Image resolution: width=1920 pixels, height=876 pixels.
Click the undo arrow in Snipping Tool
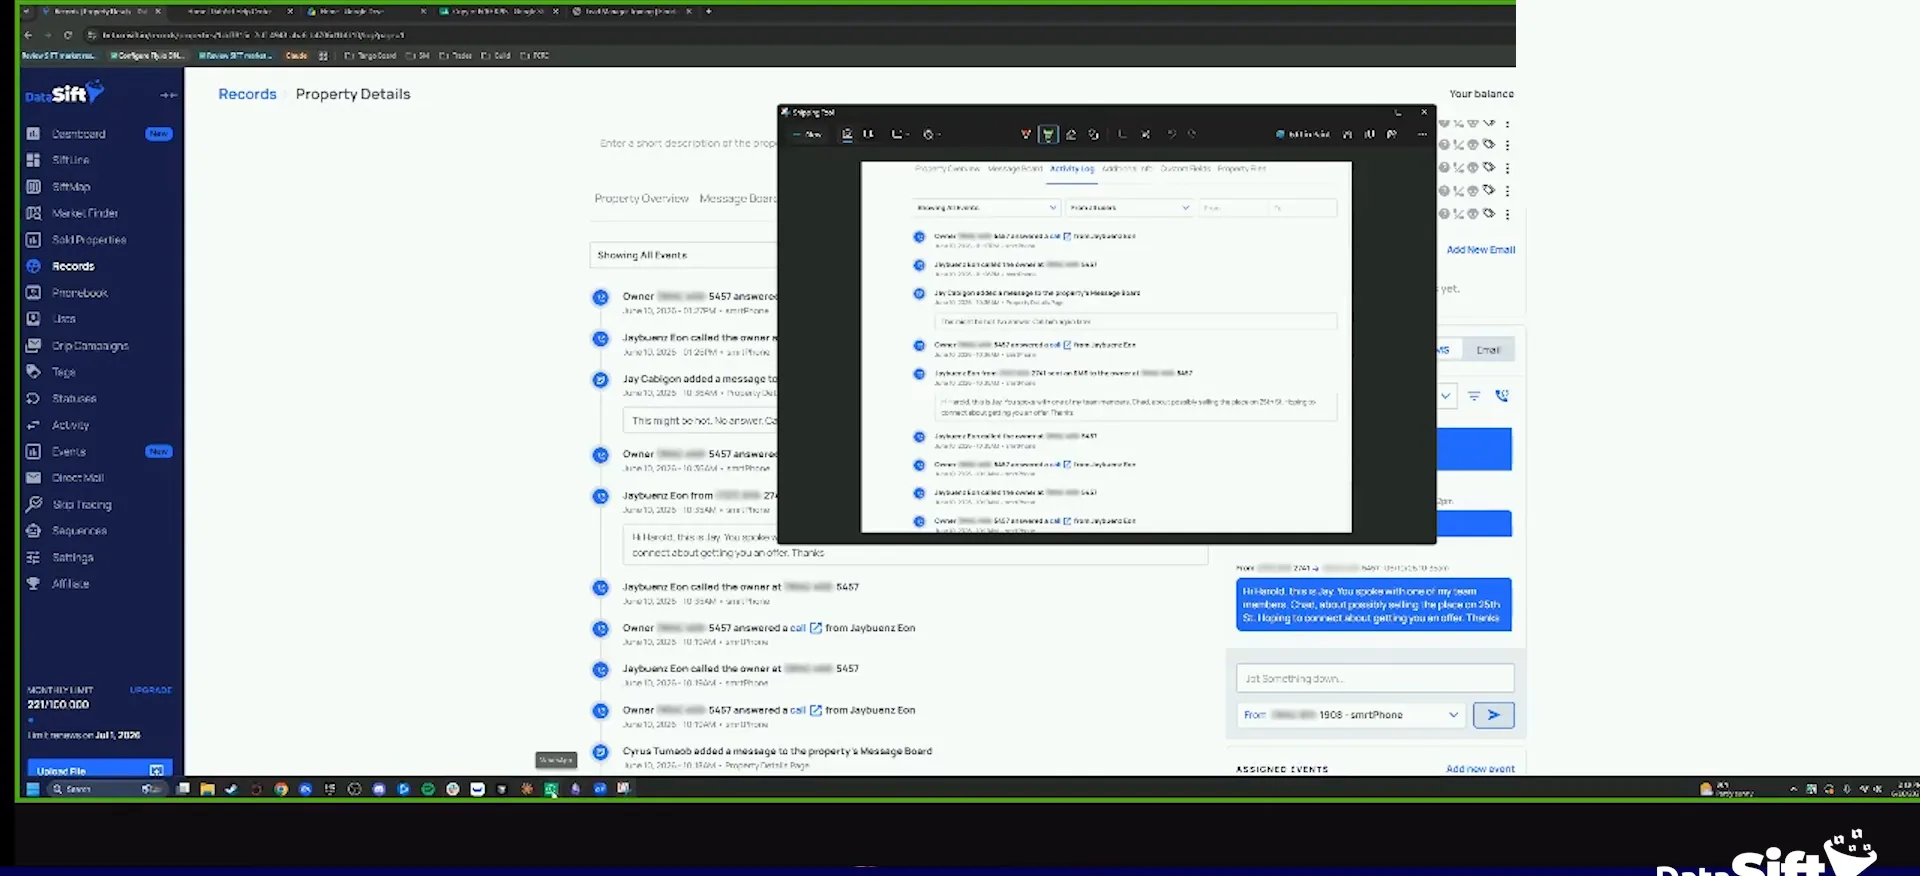point(1172,134)
